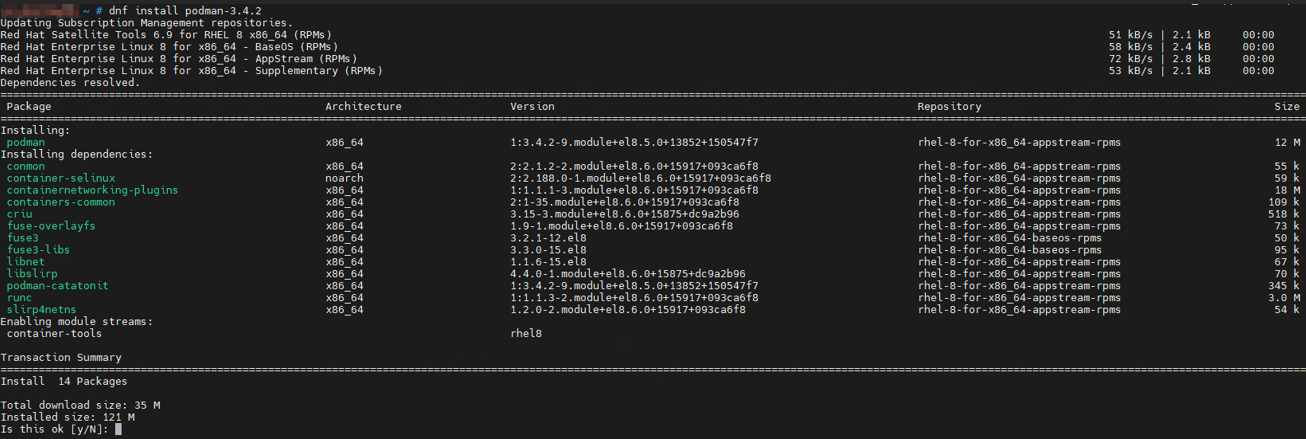
Task: Click the 'container-tools' module stream entry
Action: point(55,334)
